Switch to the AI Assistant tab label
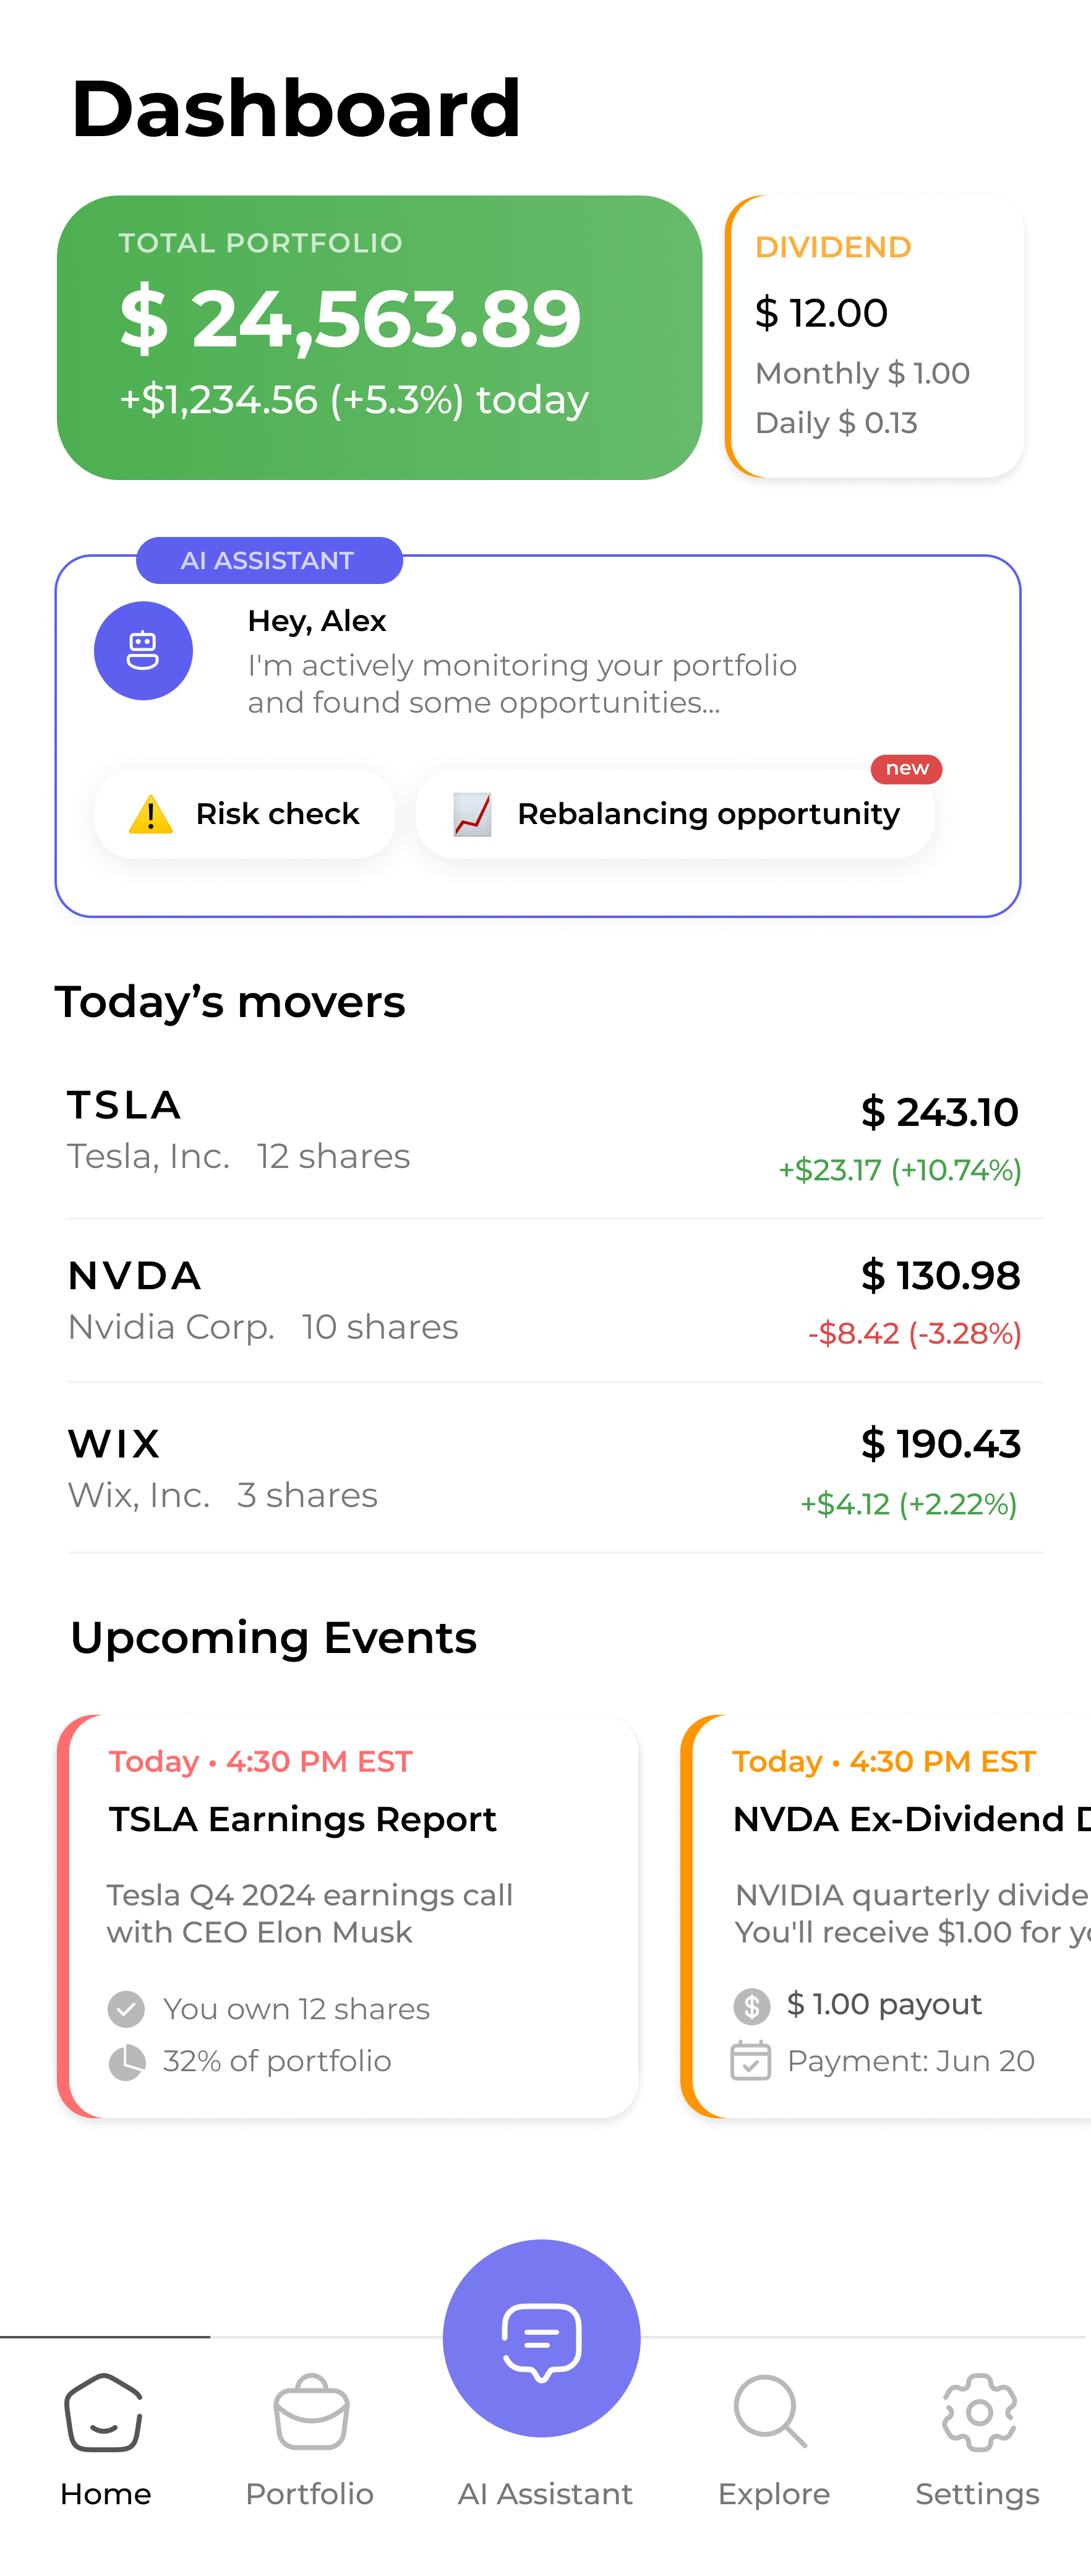Screen dimensions: 1091x2576 point(545,2494)
